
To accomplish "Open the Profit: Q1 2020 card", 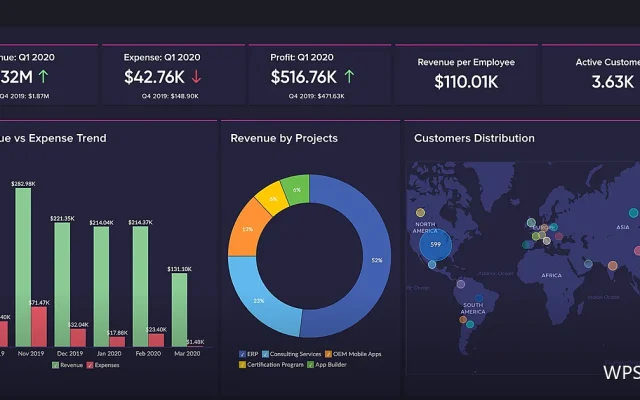I will [x=320, y=75].
